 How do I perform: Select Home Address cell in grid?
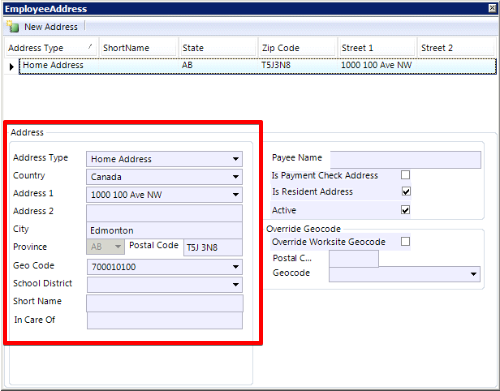[53, 65]
